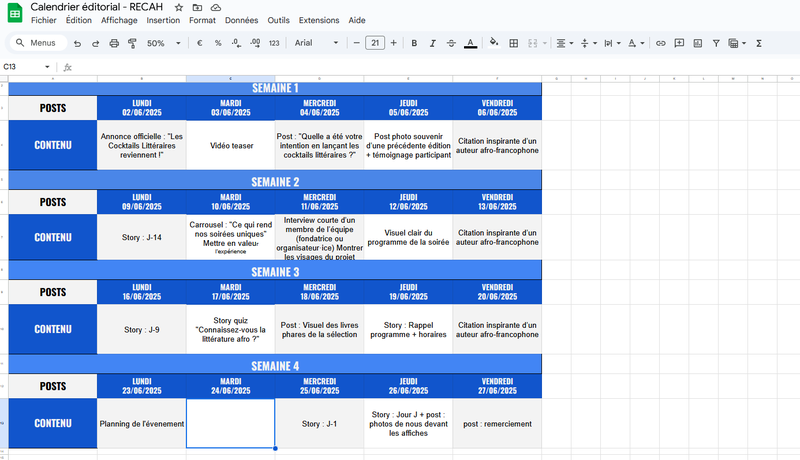This screenshot has height=460, width=800.
Task: Click the insert link icon
Action: pos(660,43)
